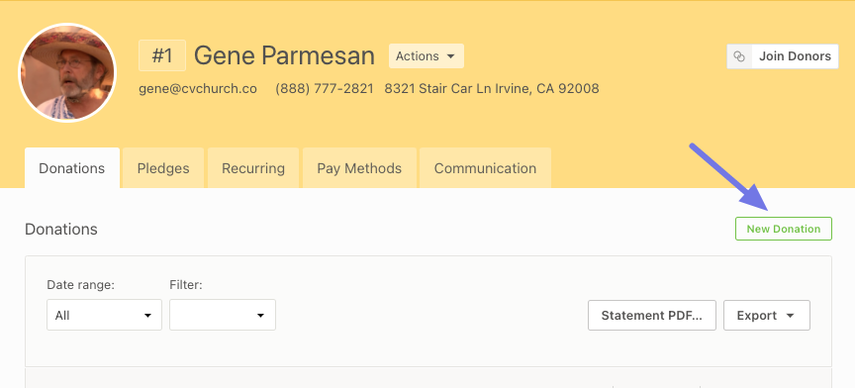Viewport: 855px width, 388px height.
Task: Open Gene Parmesan's profile photo
Action: pos(68,72)
